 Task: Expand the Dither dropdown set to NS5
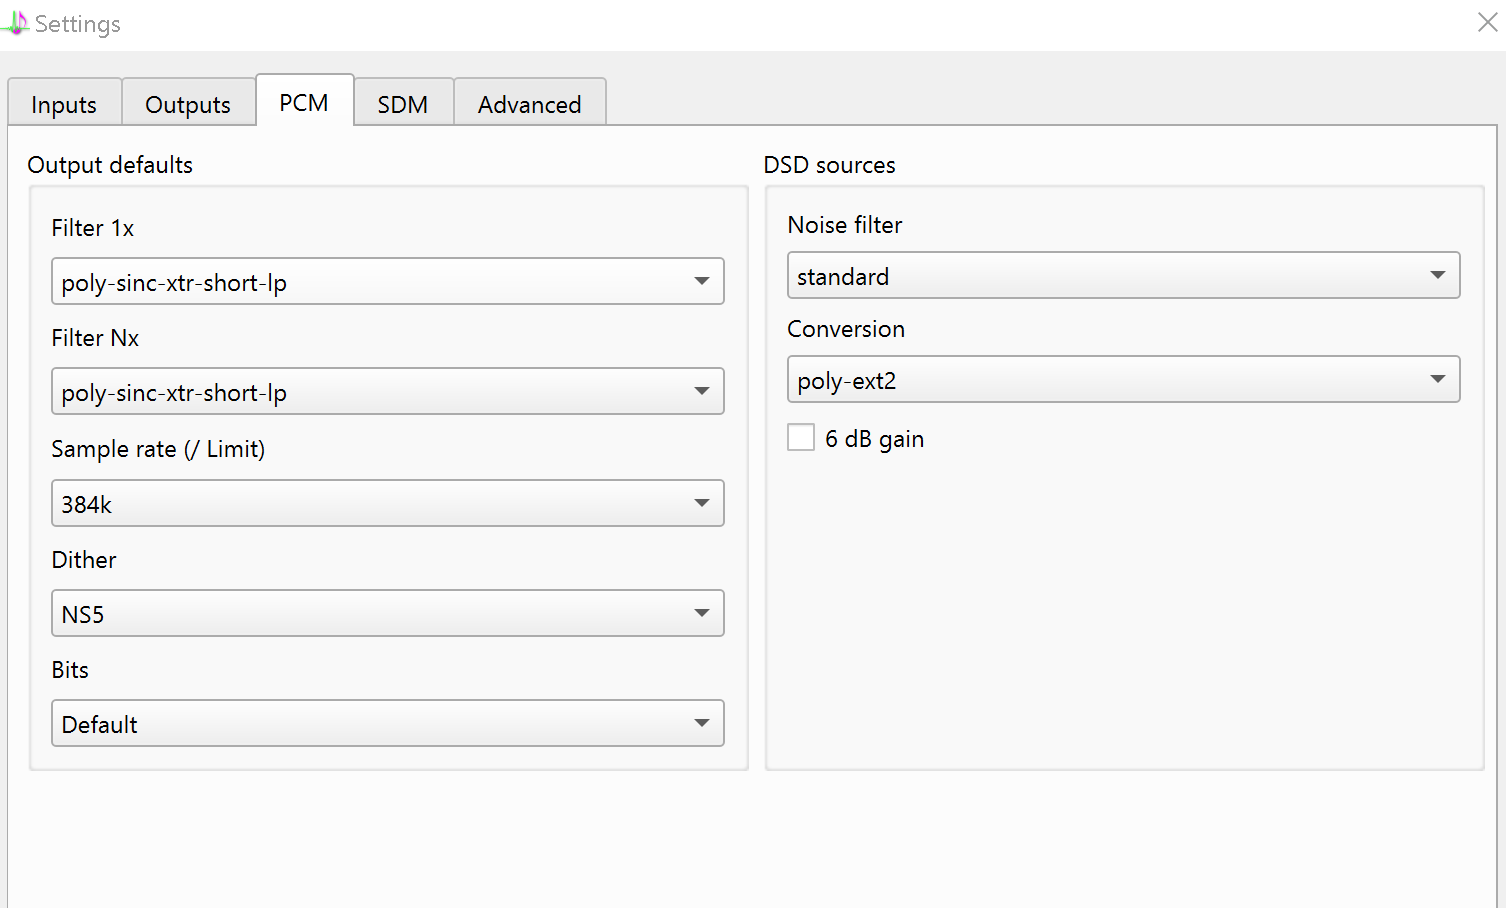click(x=387, y=614)
